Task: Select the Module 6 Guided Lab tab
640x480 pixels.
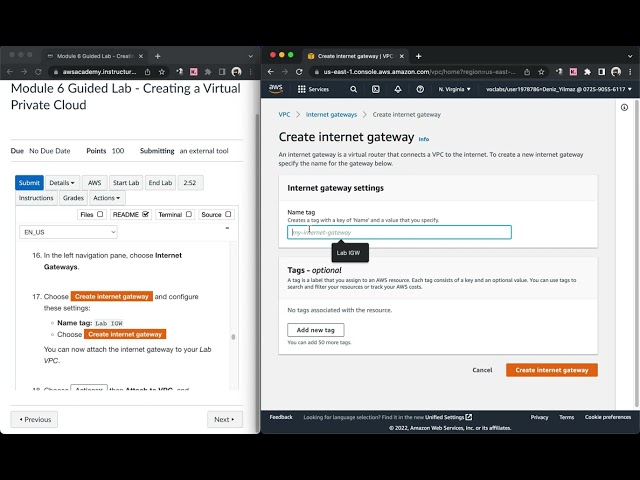Action: tap(96, 56)
